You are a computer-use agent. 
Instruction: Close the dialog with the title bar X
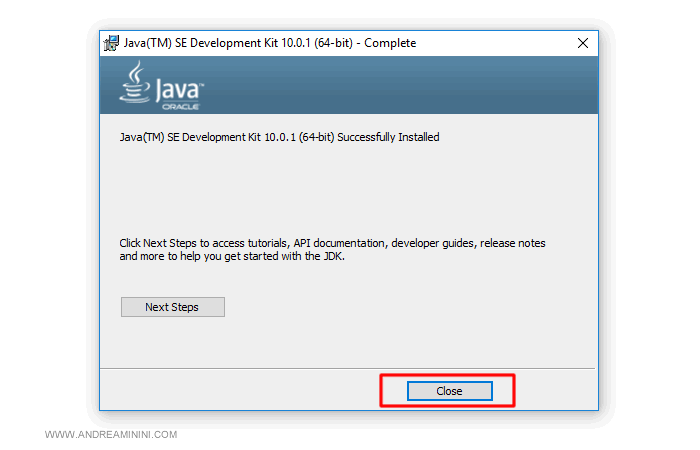(x=583, y=43)
